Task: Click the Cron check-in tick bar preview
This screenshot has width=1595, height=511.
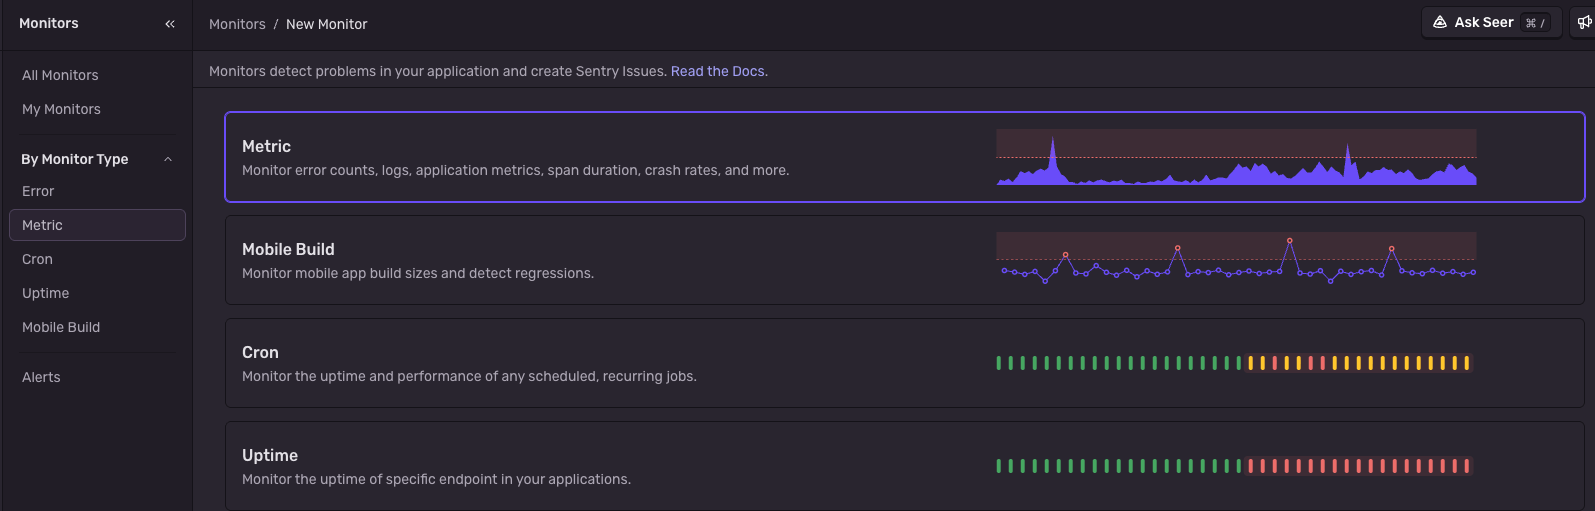Action: pyautogui.click(x=1233, y=363)
